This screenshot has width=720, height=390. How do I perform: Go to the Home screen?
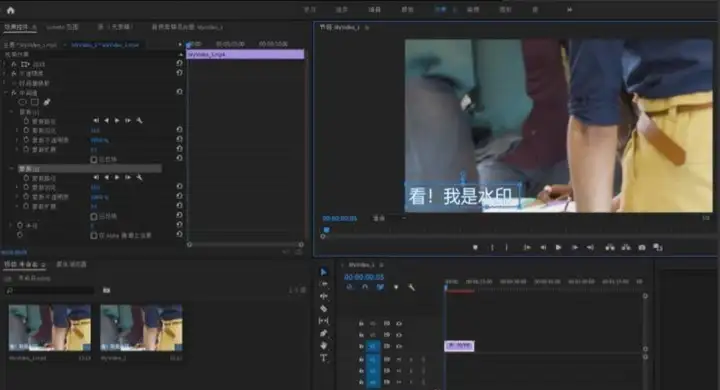pyautogui.click(x=11, y=10)
